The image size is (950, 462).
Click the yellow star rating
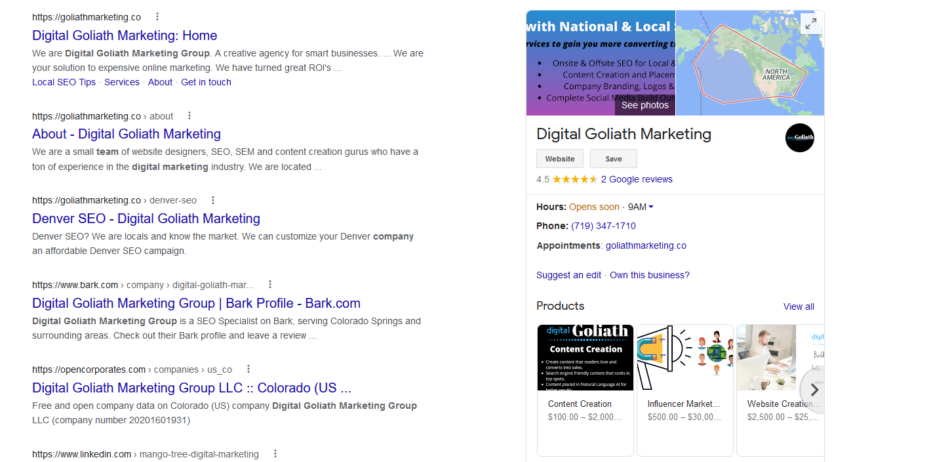click(574, 179)
